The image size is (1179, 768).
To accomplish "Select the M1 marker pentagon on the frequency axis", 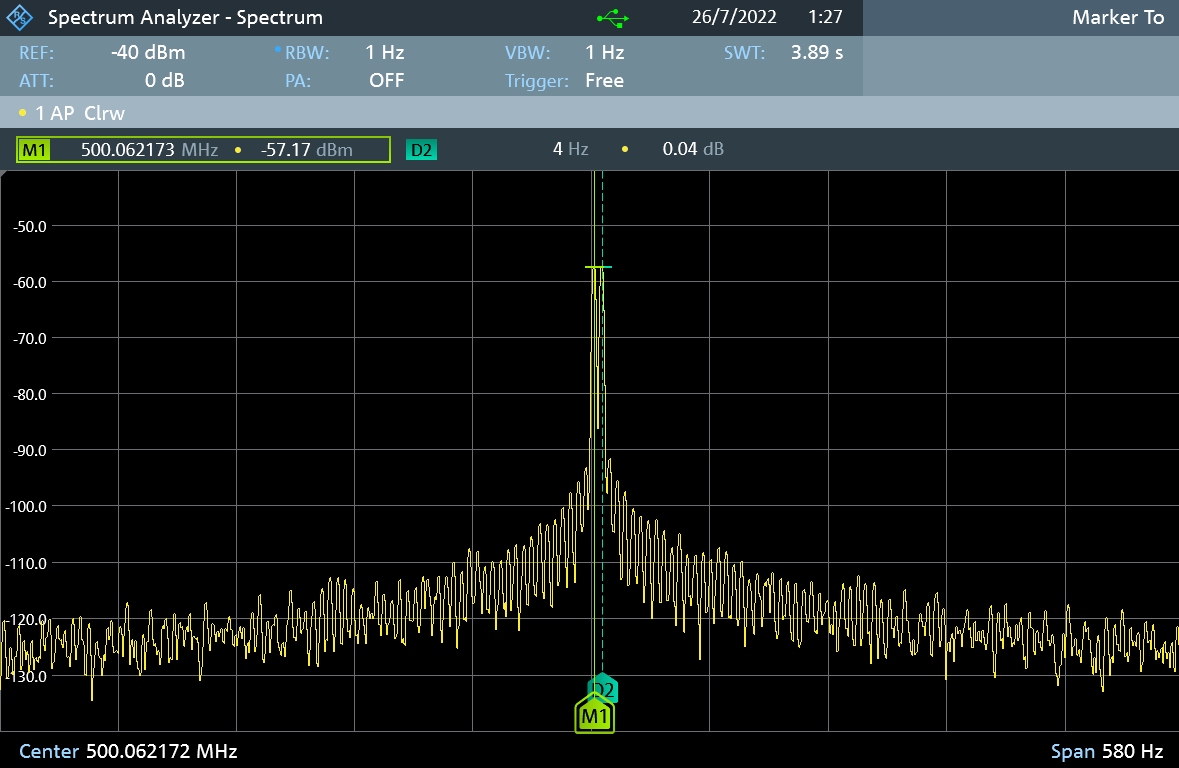I will click(594, 716).
